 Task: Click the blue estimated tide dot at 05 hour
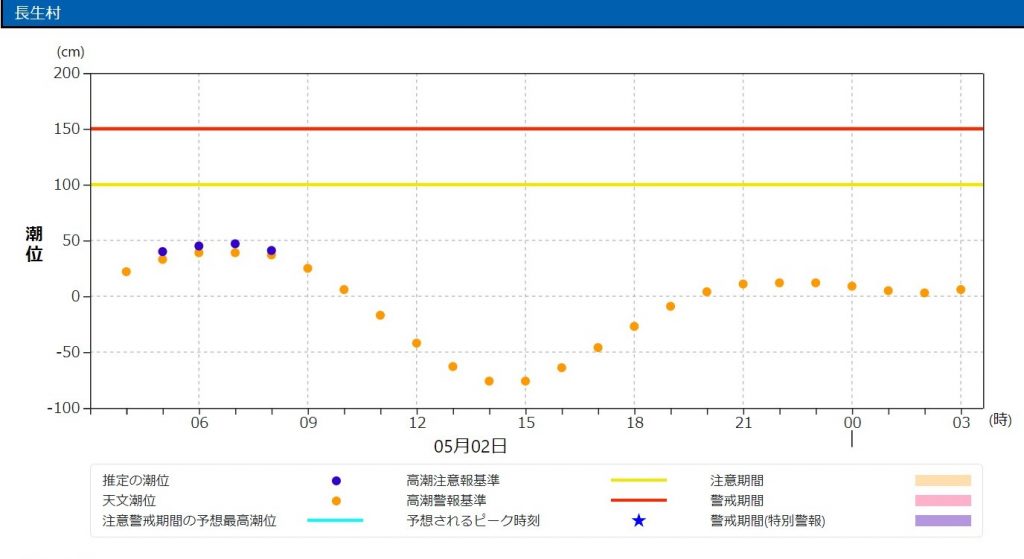coord(163,252)
